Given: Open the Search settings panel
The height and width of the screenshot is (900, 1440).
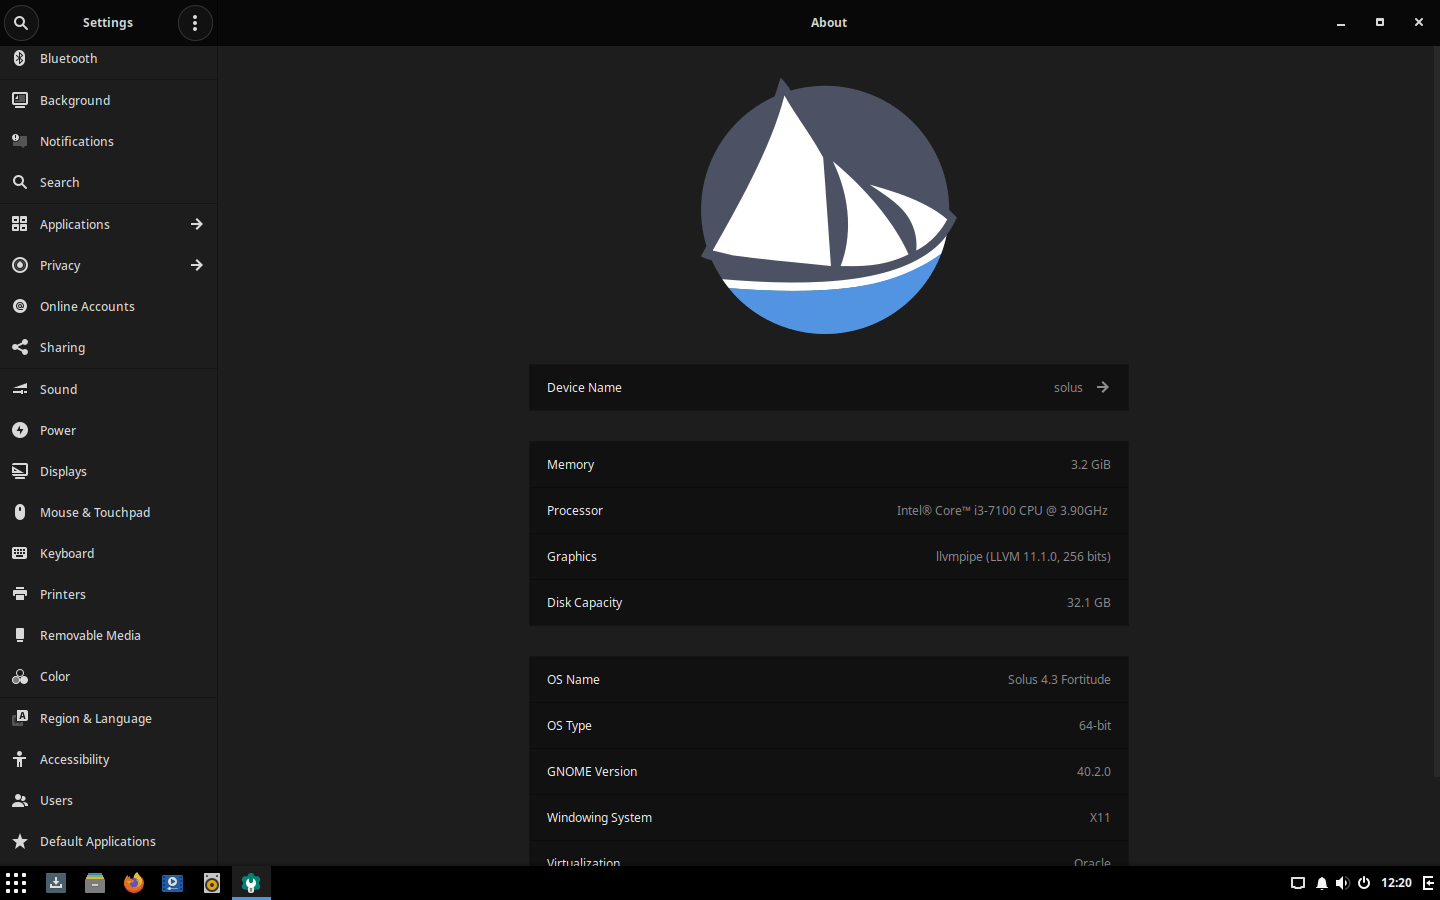Looking at the screenshot, I should [x=108, y=182].
